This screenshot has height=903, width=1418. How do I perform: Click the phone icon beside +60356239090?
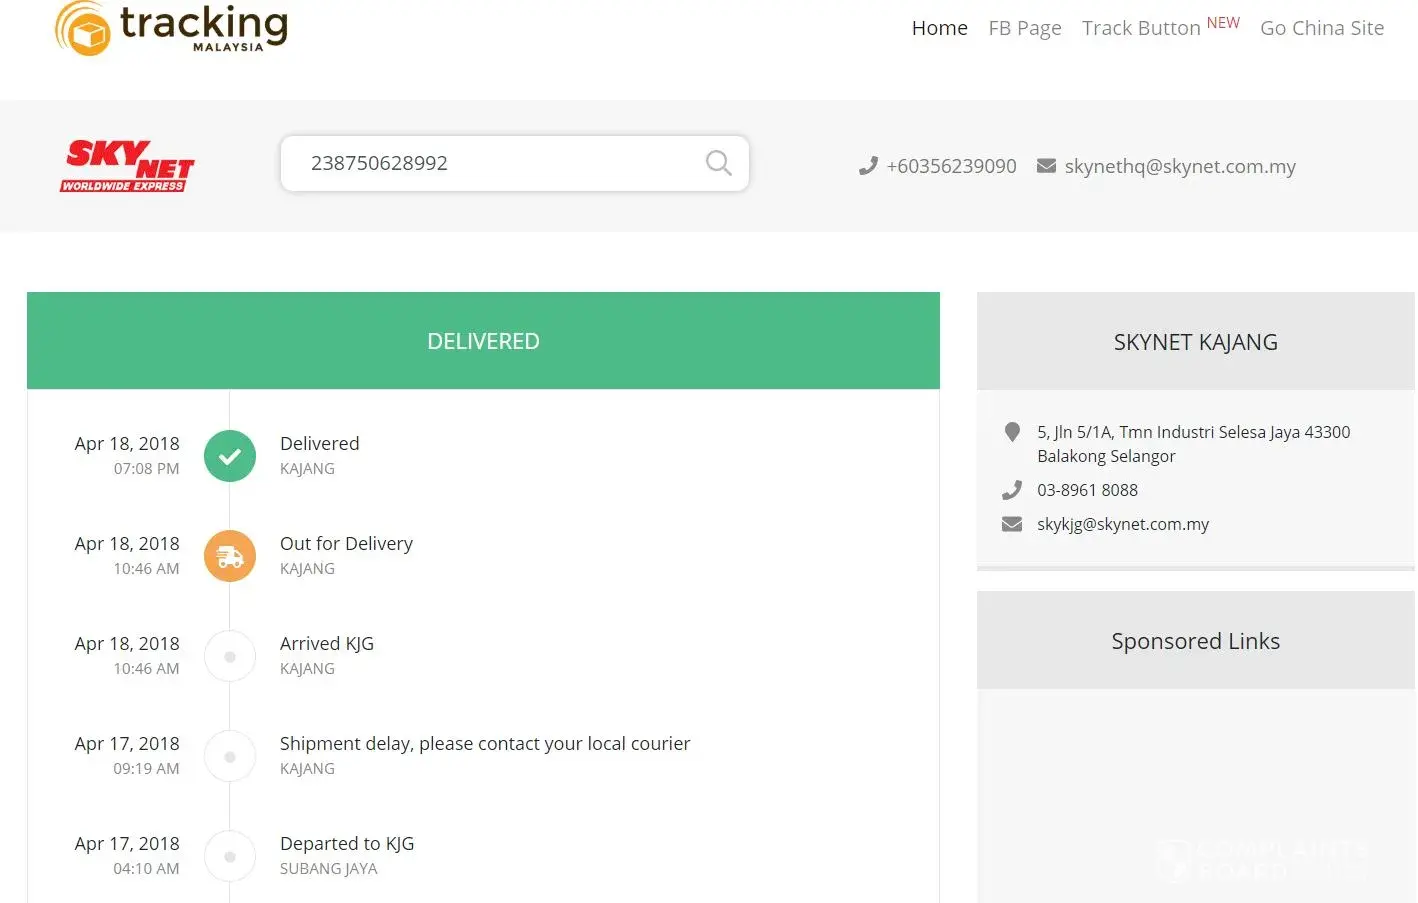pyautogui.click(x=867, y=166)
